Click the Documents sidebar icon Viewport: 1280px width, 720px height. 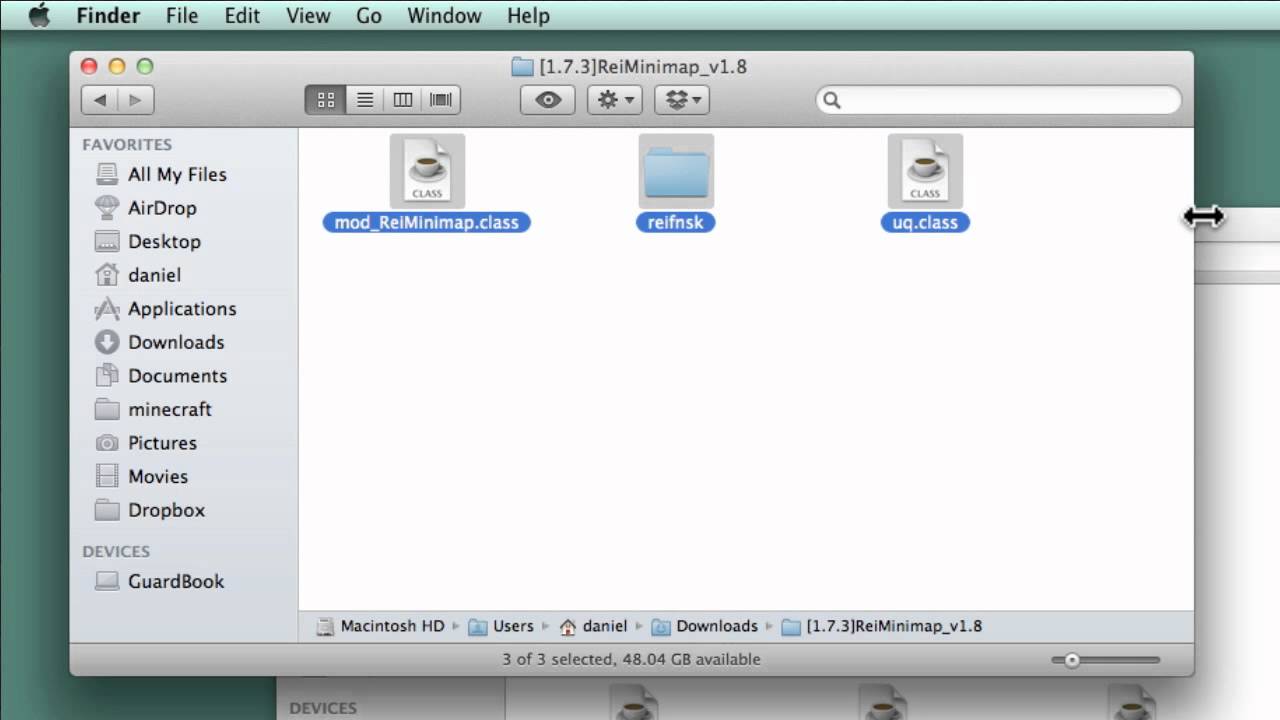(107, 376)
